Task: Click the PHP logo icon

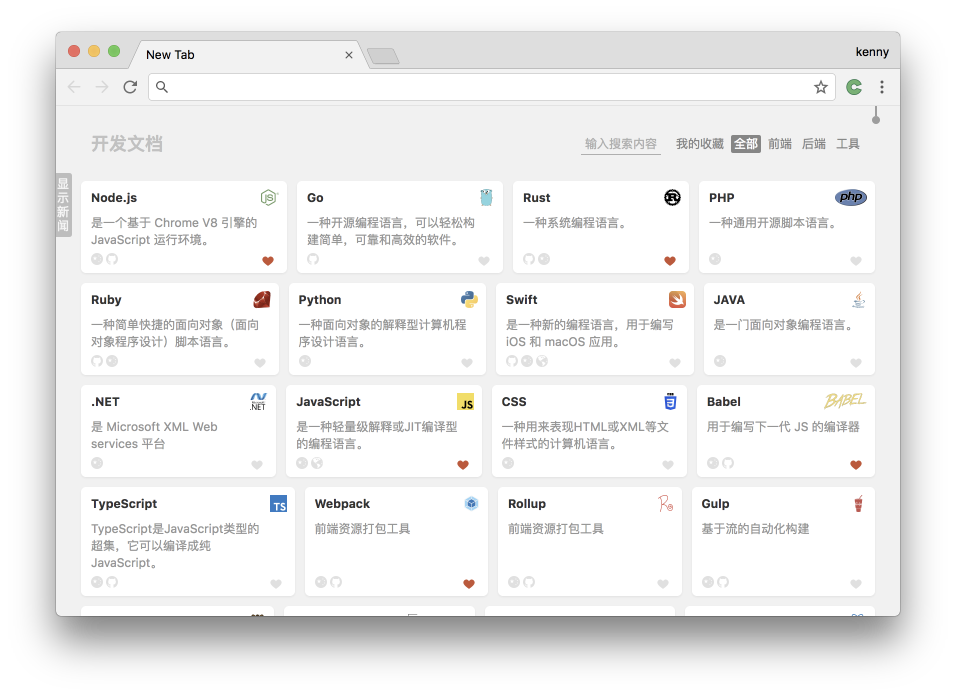Action: (851, 197)
